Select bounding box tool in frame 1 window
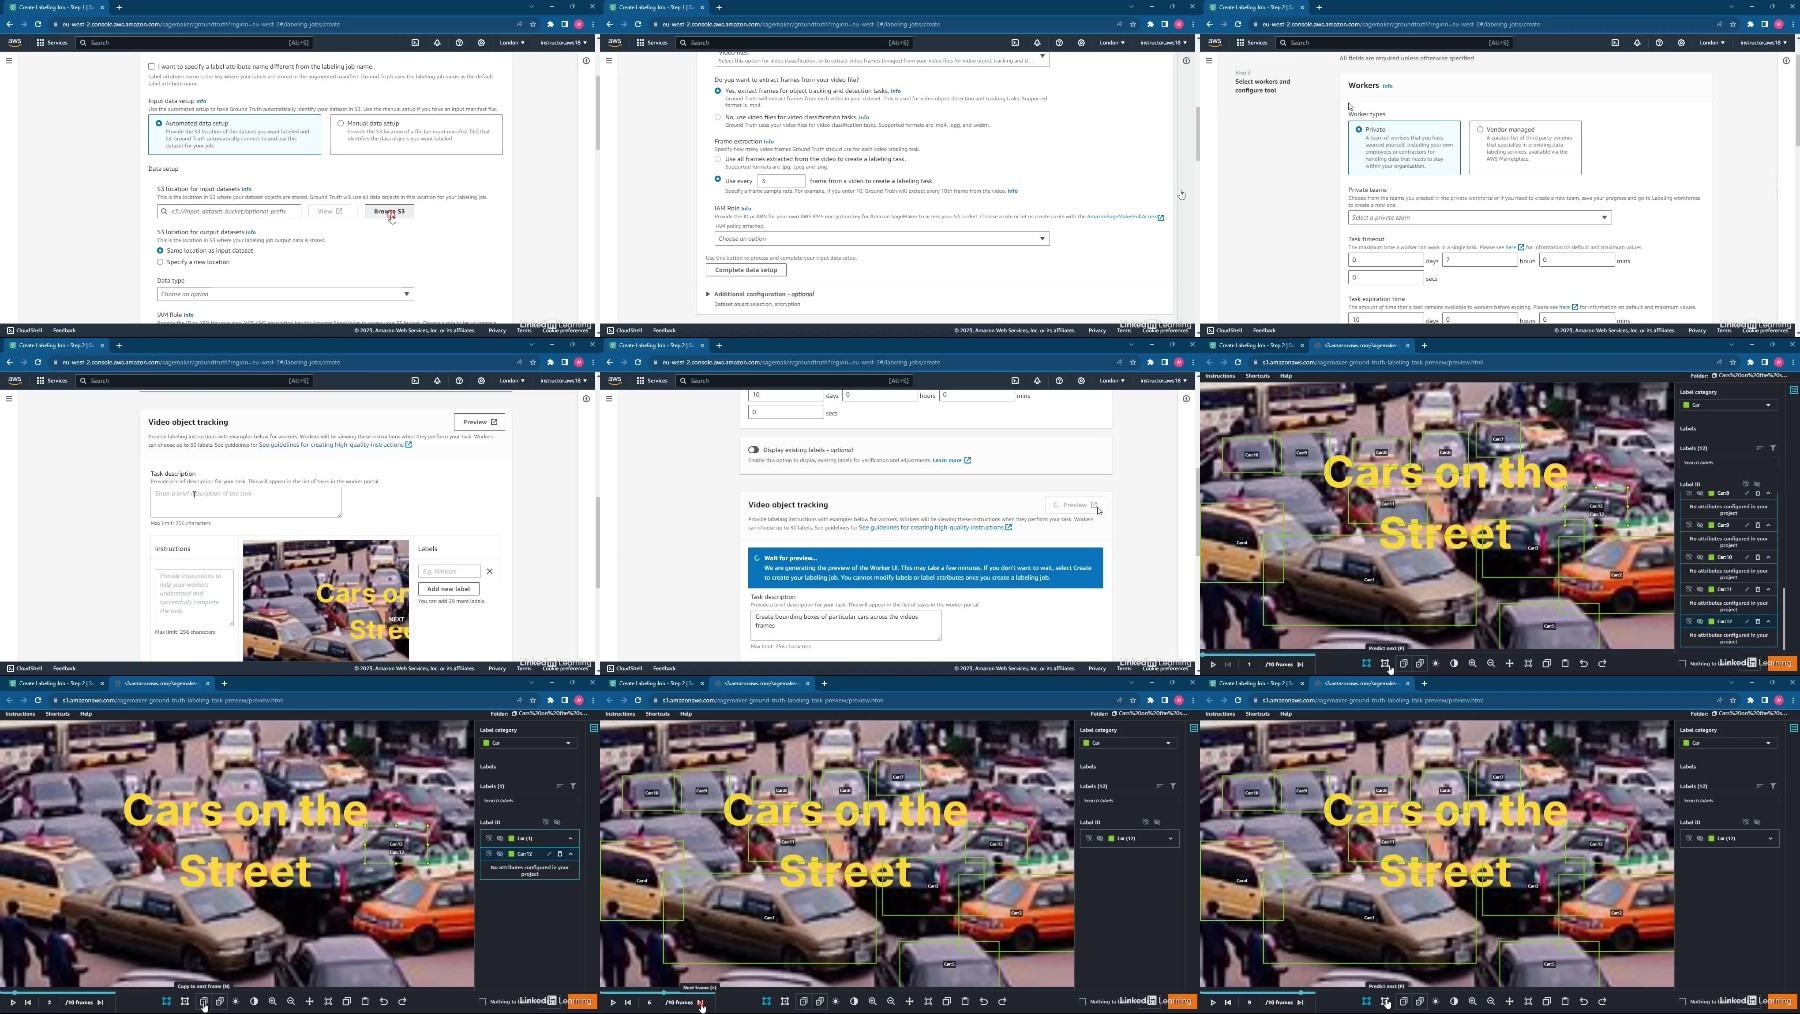 point(1366,663)
